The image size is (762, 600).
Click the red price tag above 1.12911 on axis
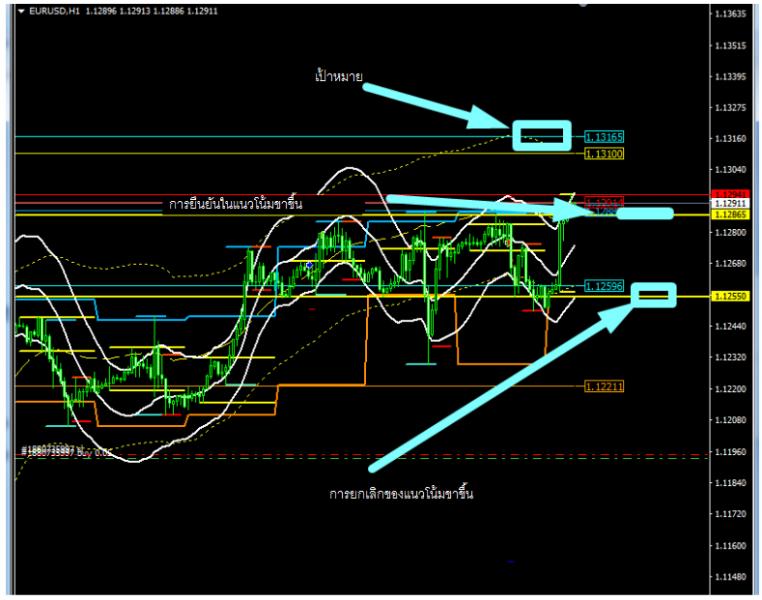[730, 195]
